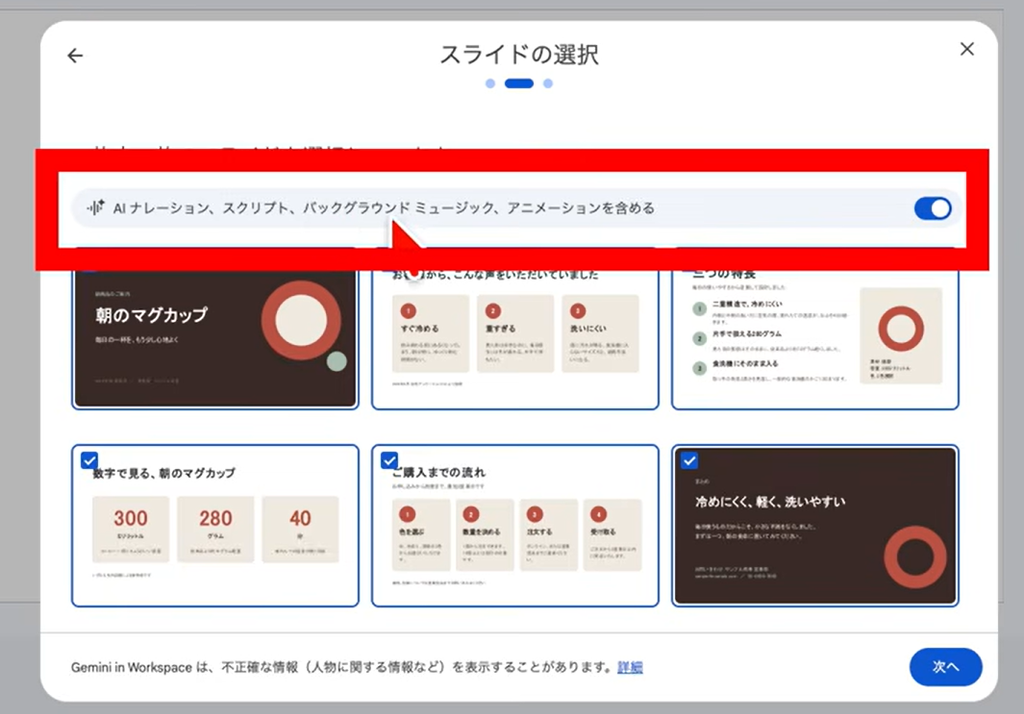1024x714 pixels.
Task: Uncheck the ご購入までの流れ slide checkbox
Action: 389,460
